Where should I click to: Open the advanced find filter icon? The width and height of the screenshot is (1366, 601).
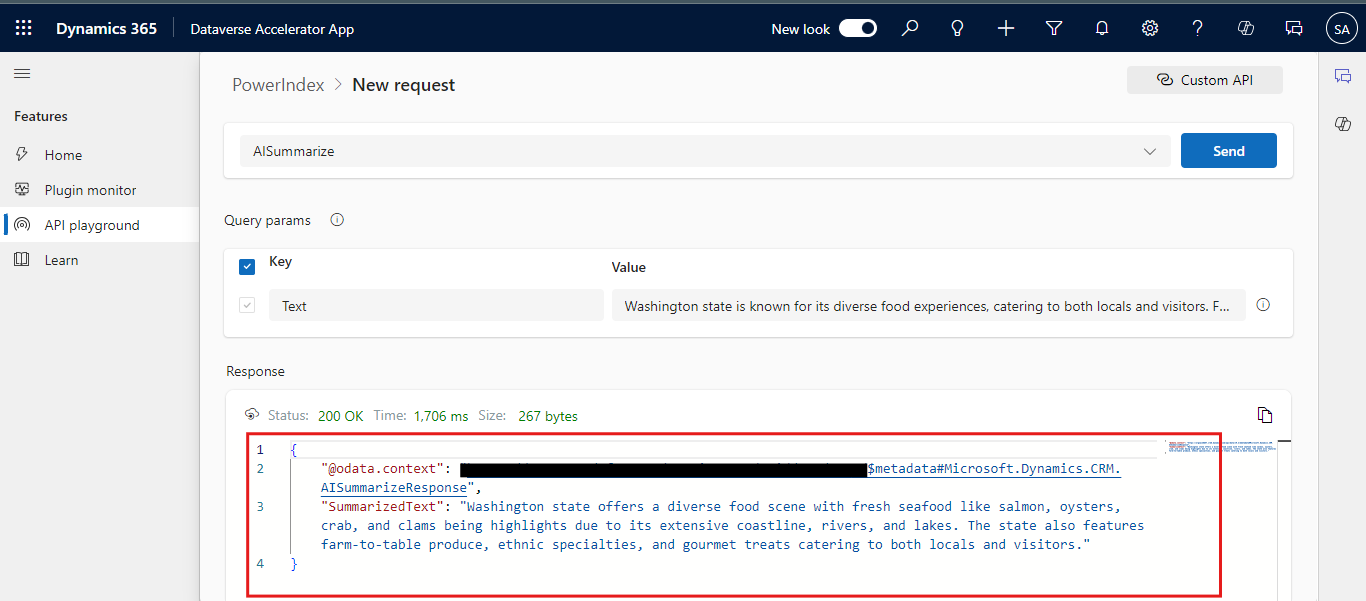1054,29
